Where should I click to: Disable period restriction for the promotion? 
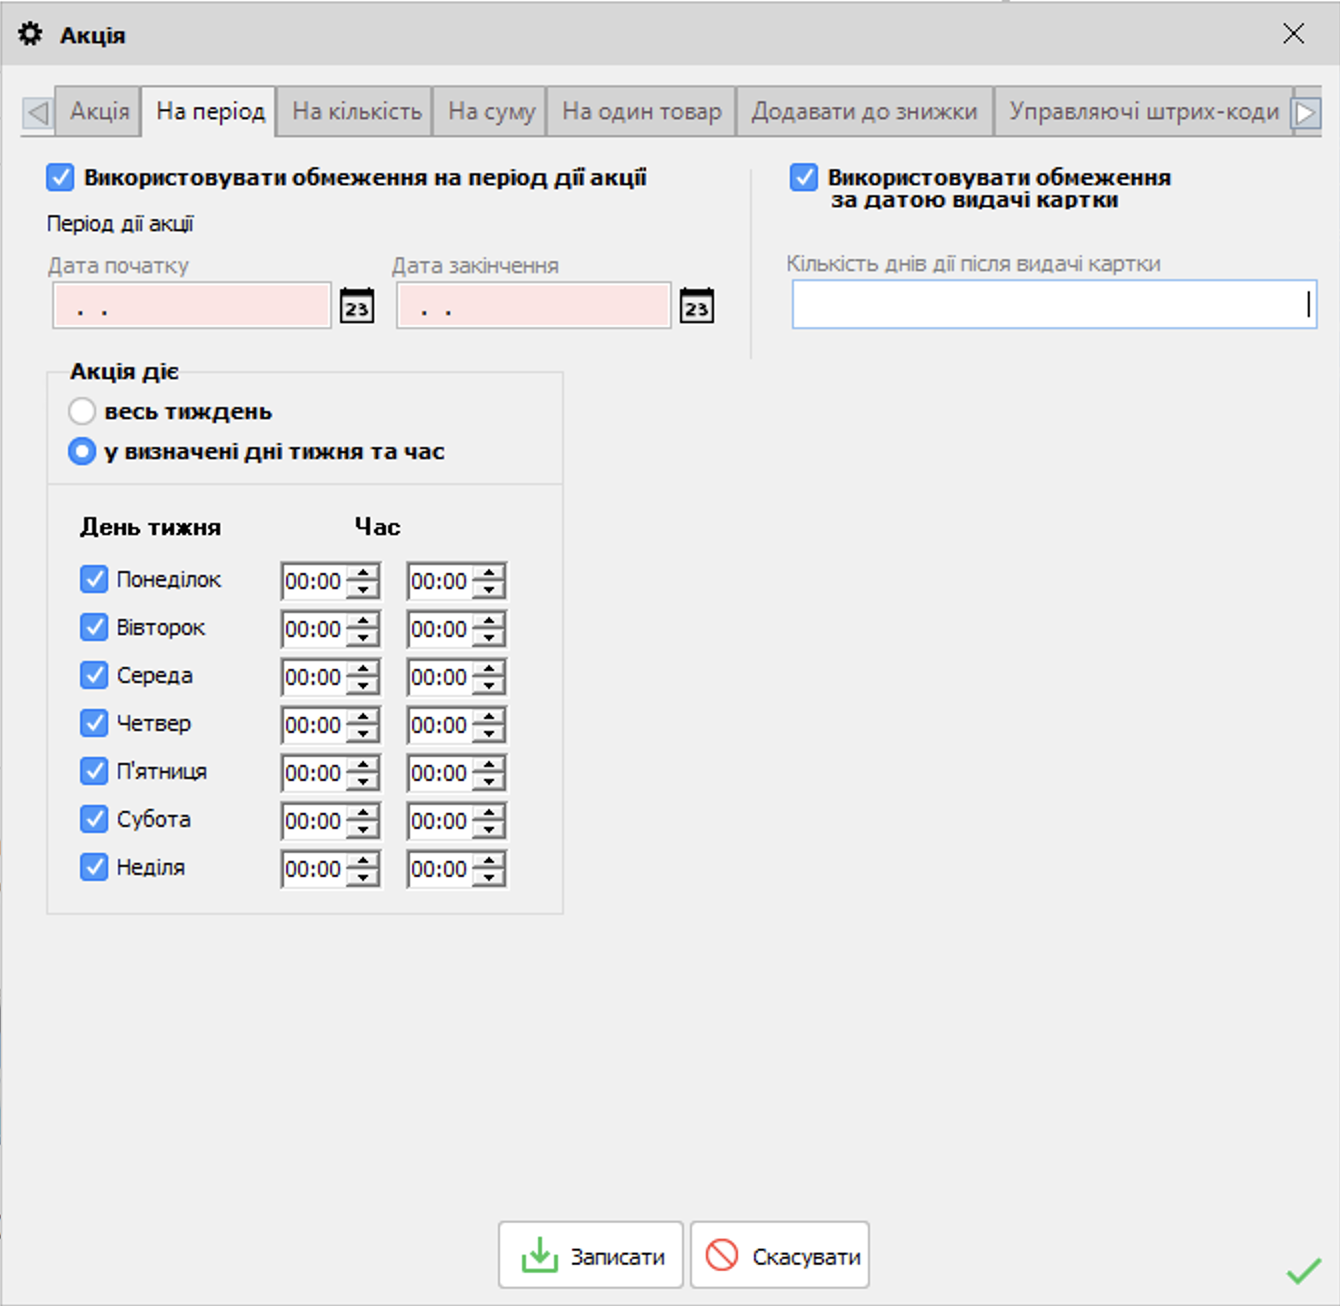(60, 178)
